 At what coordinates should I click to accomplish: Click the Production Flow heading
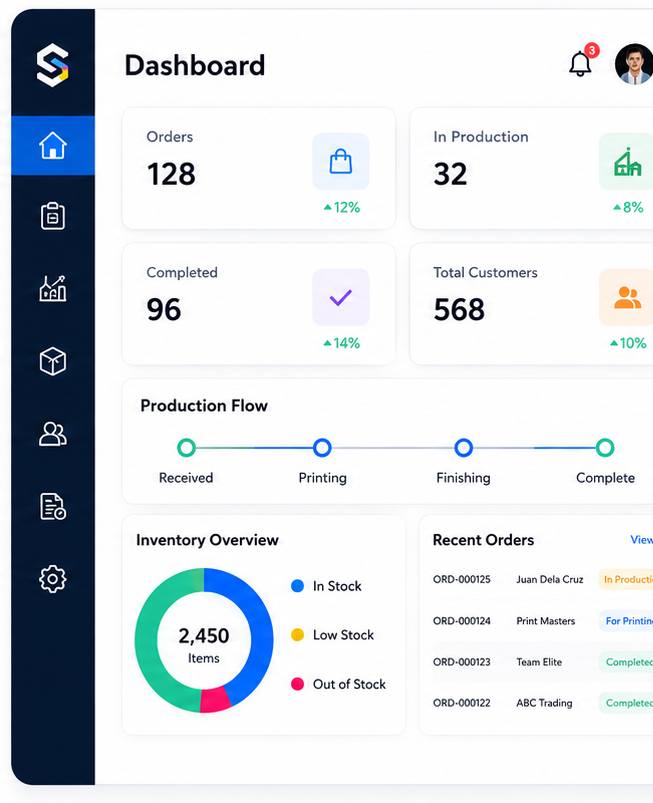tap(204, 406)
